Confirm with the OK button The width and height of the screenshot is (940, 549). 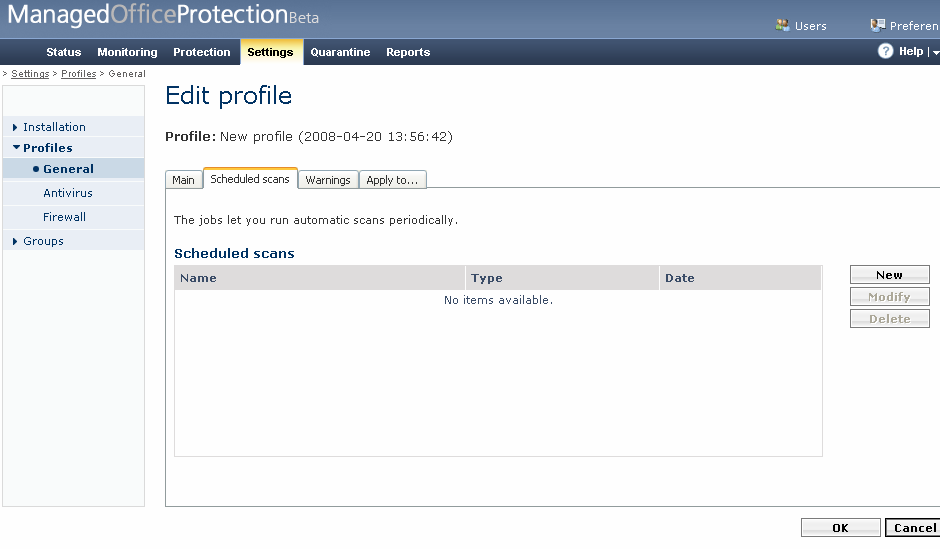coord(840,527)
